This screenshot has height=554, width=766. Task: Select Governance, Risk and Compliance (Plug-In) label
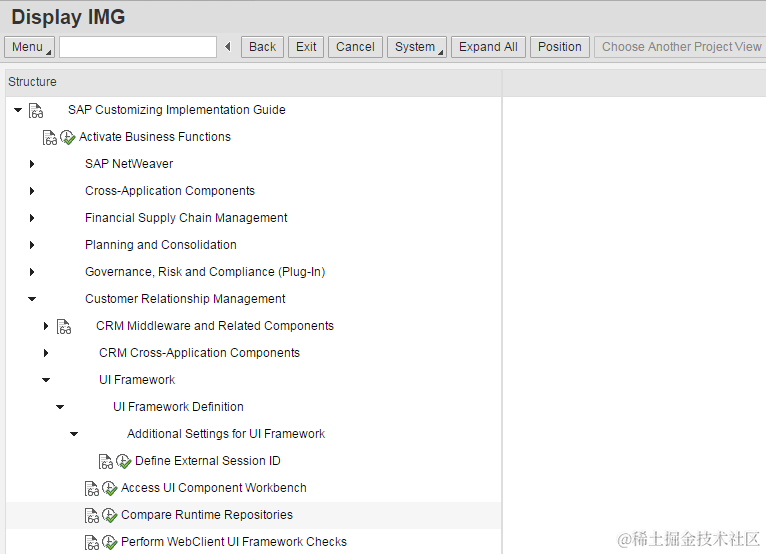(x=205, y=272)
